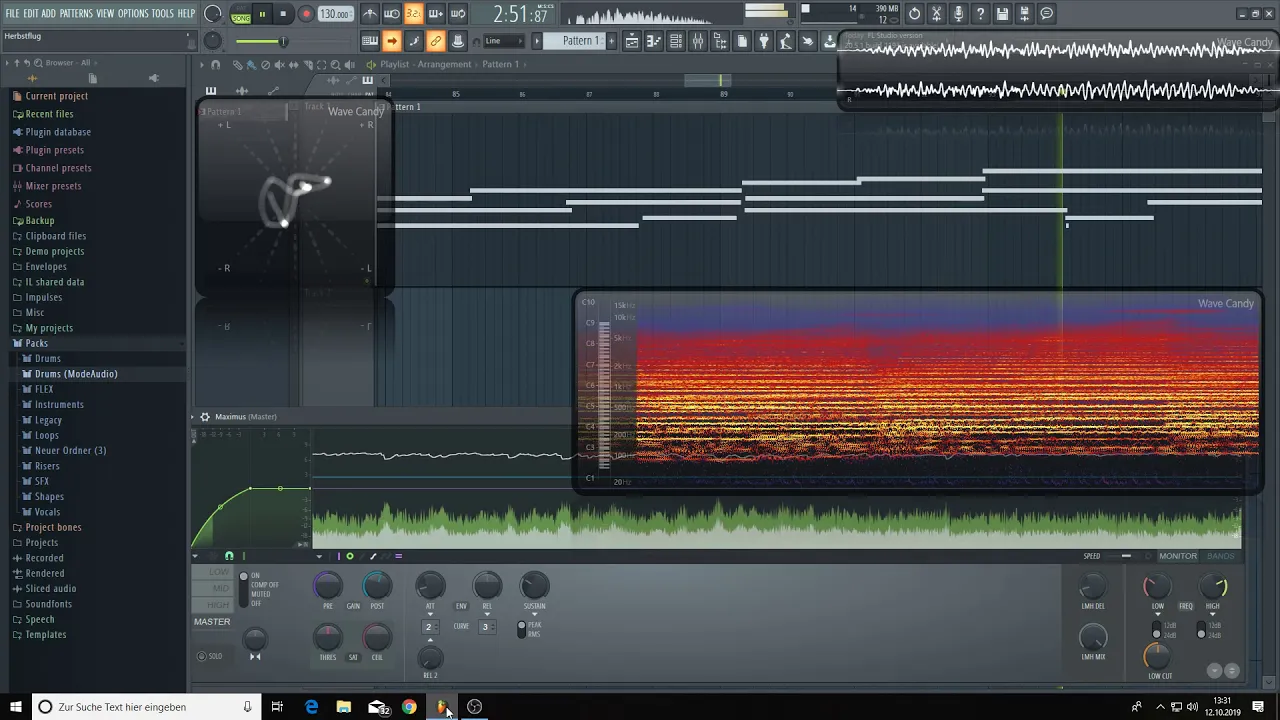
Task: Open the FILE menu
Action: pos(12,13)
